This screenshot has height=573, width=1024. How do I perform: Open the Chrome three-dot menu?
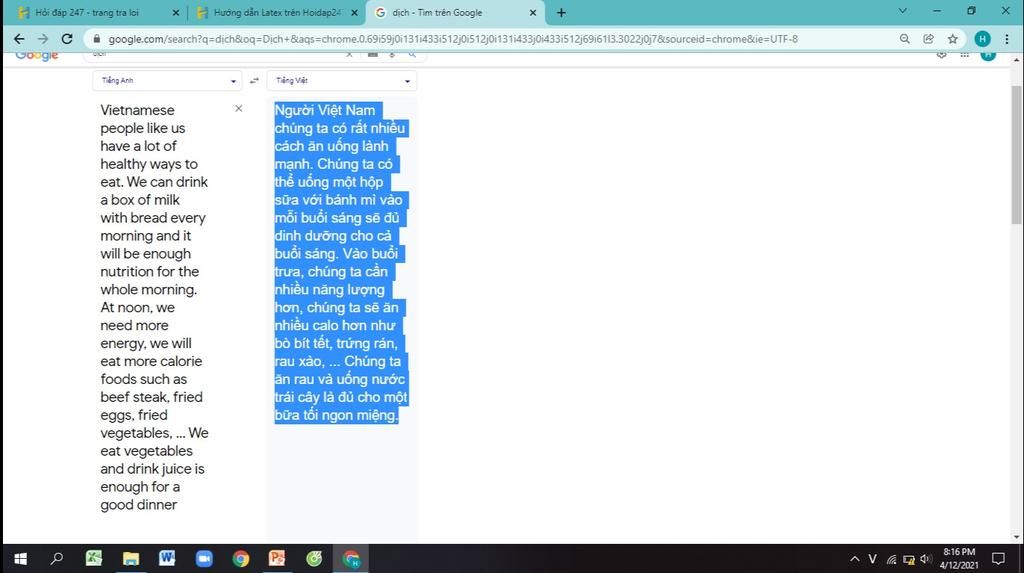click(1006, 39)
